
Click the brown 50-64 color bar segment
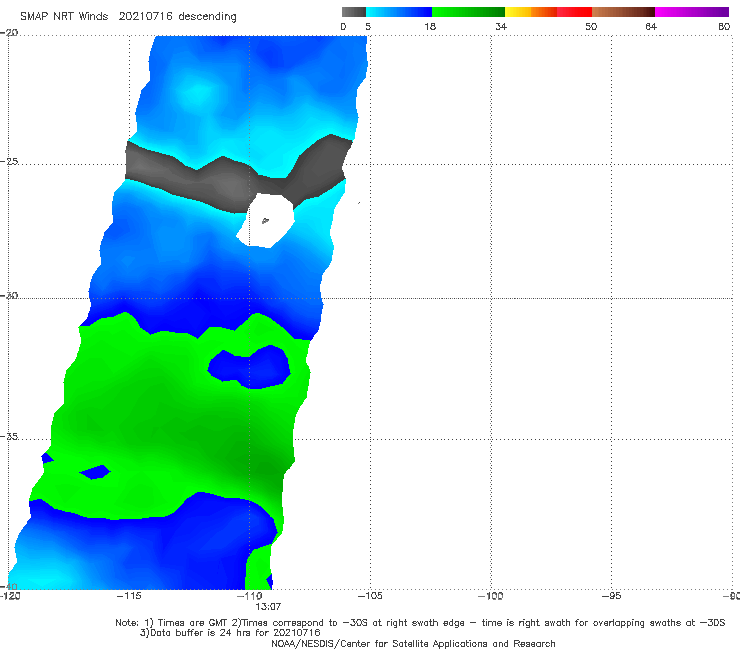[x=623, y=12]
